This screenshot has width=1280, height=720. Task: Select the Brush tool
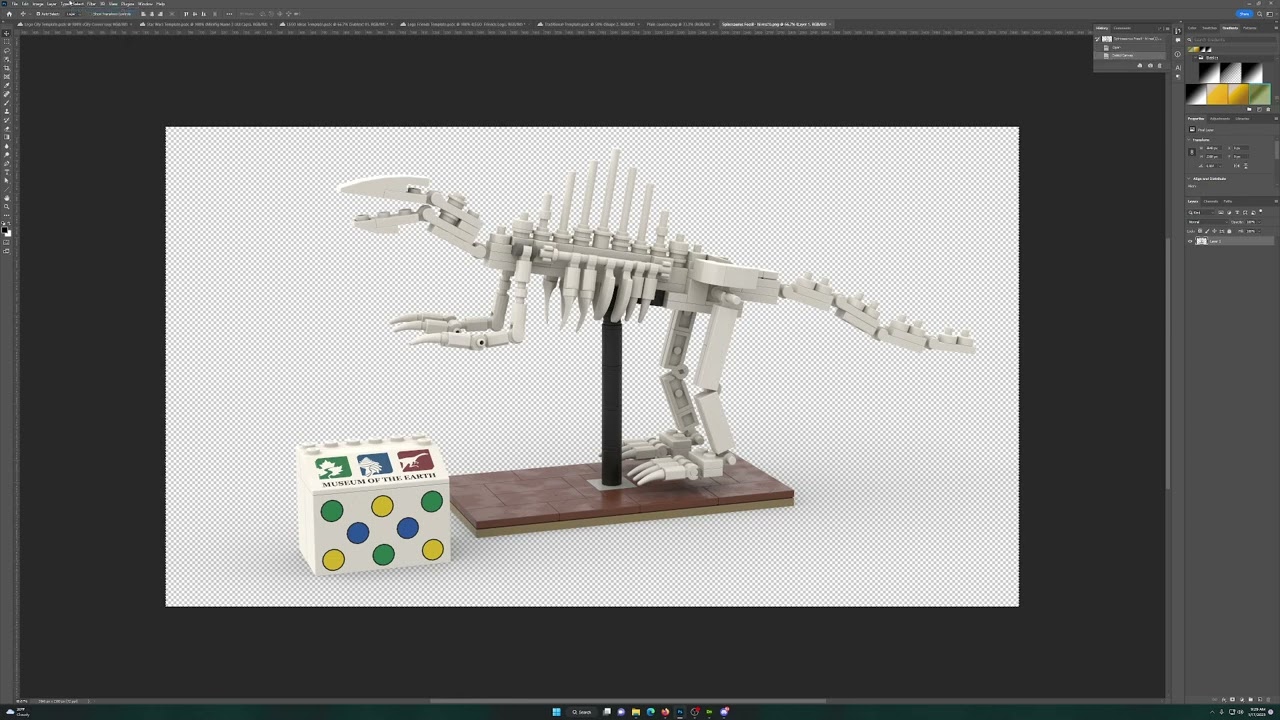pyautogui.click(x=6, y=102)
